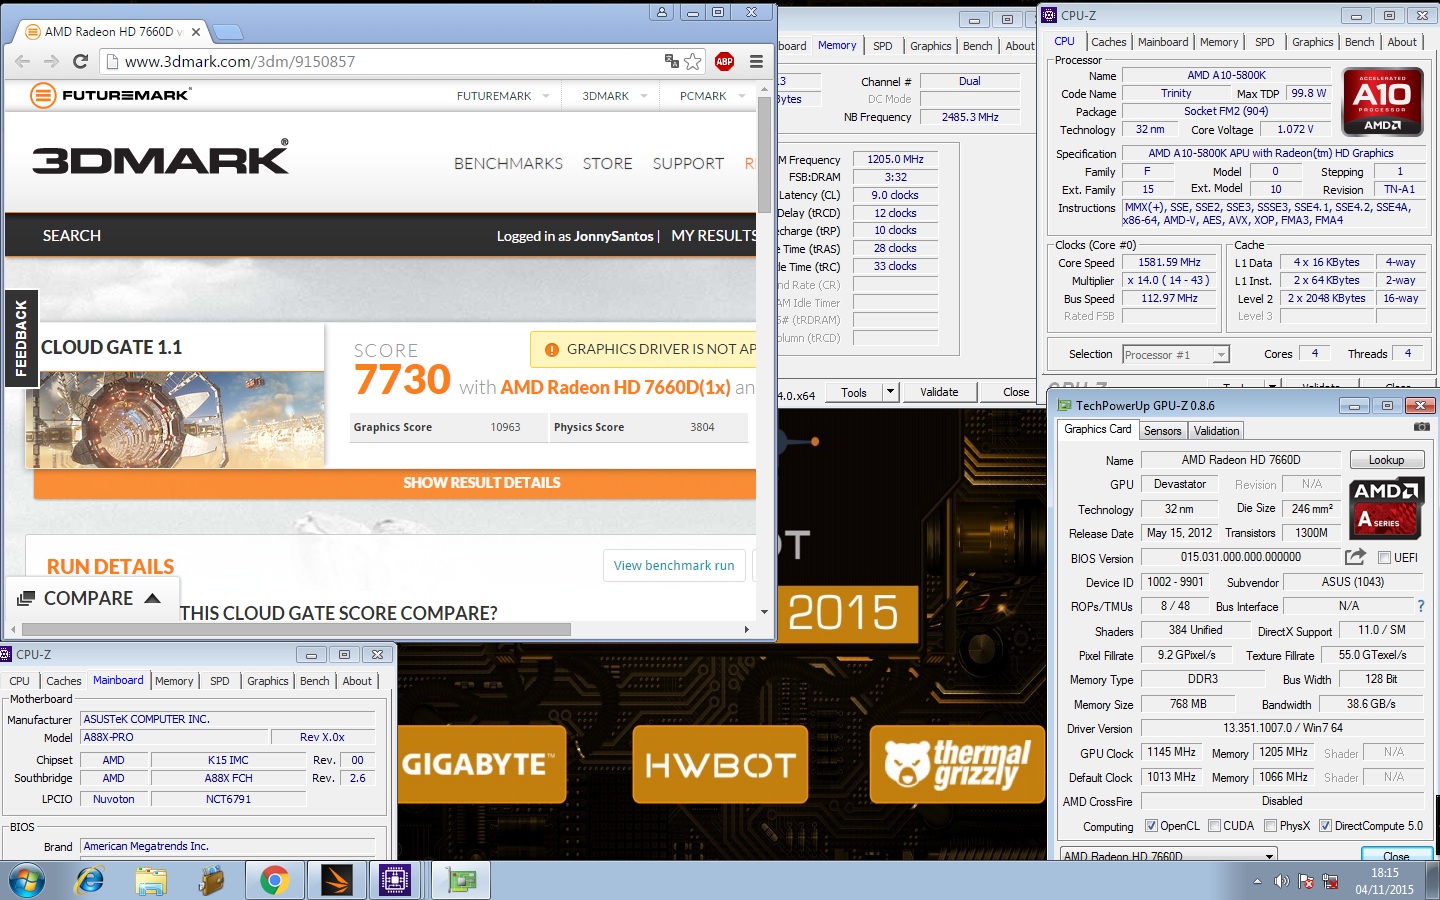This screenshot has height=900, width=1440.
Task: Click the SEARCH field on 3DMark
Action: (72, 236)
